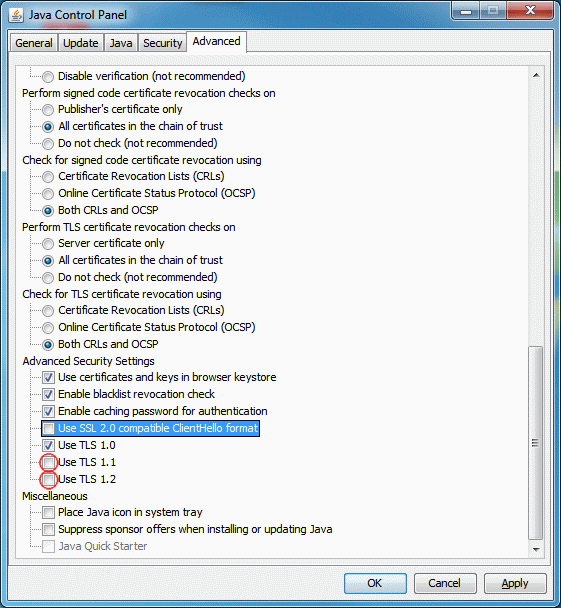Click the Advanced Security Settings heading
The height and width of the screenshot is (608, 561).
pos(88,361)
